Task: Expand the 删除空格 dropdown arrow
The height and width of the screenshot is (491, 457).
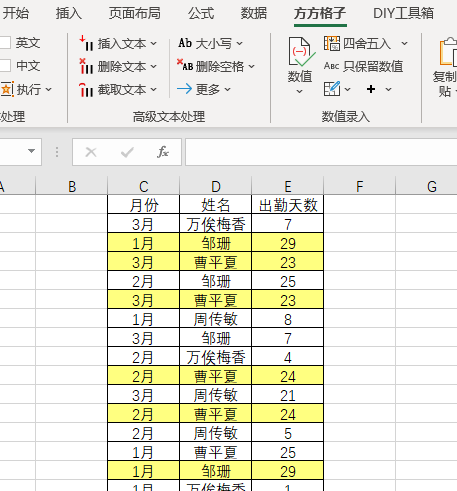Action: 252,67
